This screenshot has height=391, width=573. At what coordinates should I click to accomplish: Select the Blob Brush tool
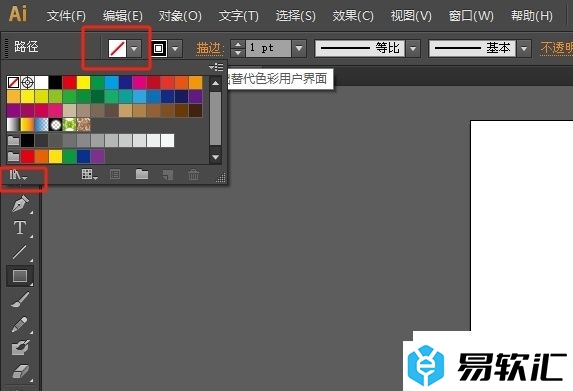pyautogui.click(x=20, y=348)
